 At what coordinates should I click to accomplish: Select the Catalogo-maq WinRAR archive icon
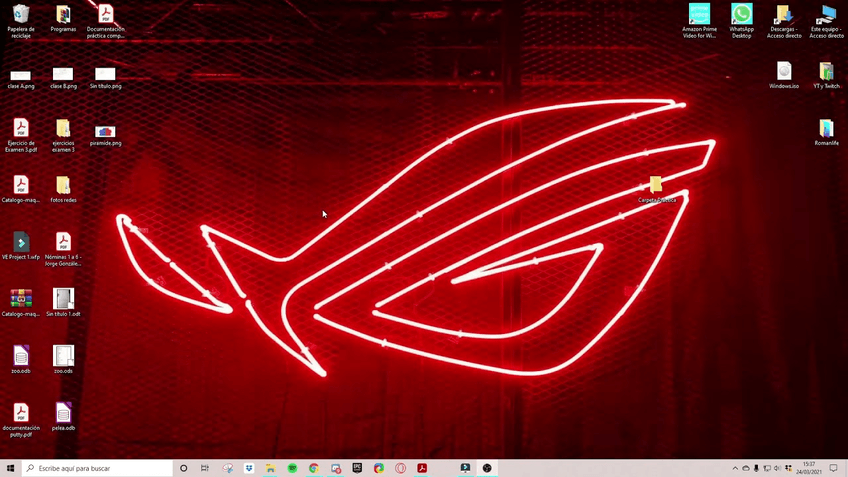tap(21, 303)
